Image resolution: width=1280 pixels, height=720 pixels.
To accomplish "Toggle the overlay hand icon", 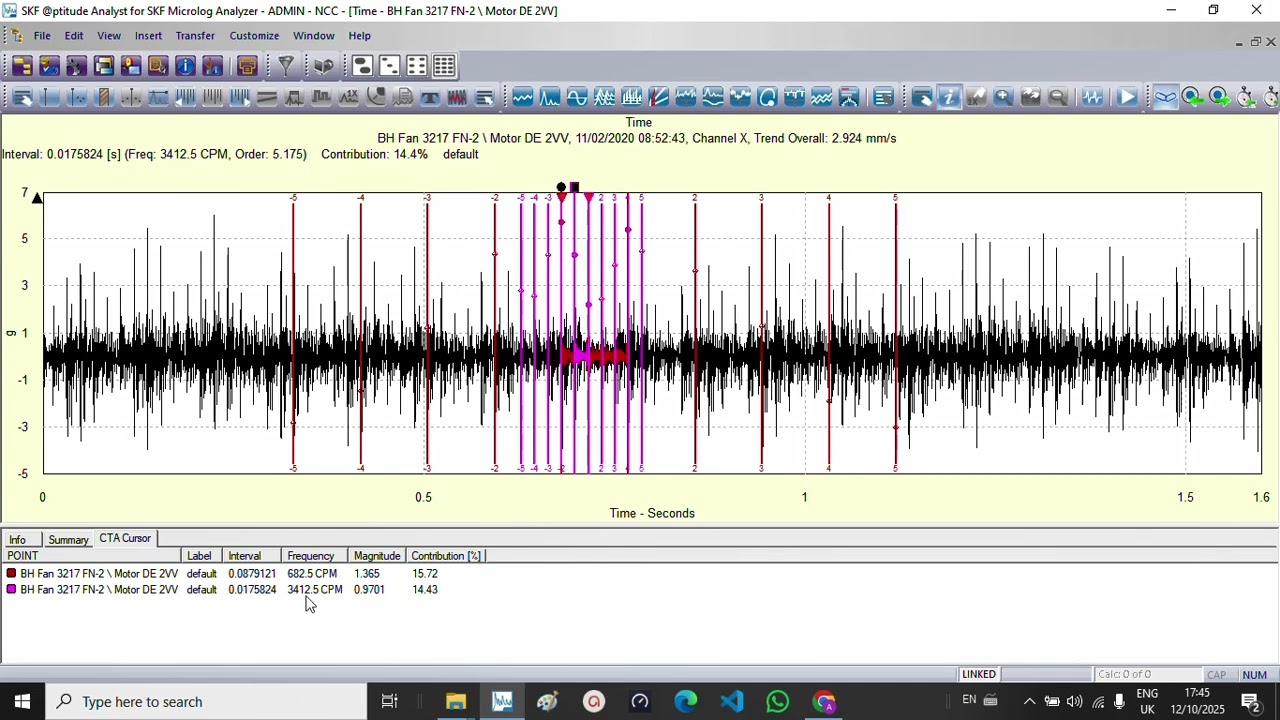I will pyautogui.click(x=922, y=97).
